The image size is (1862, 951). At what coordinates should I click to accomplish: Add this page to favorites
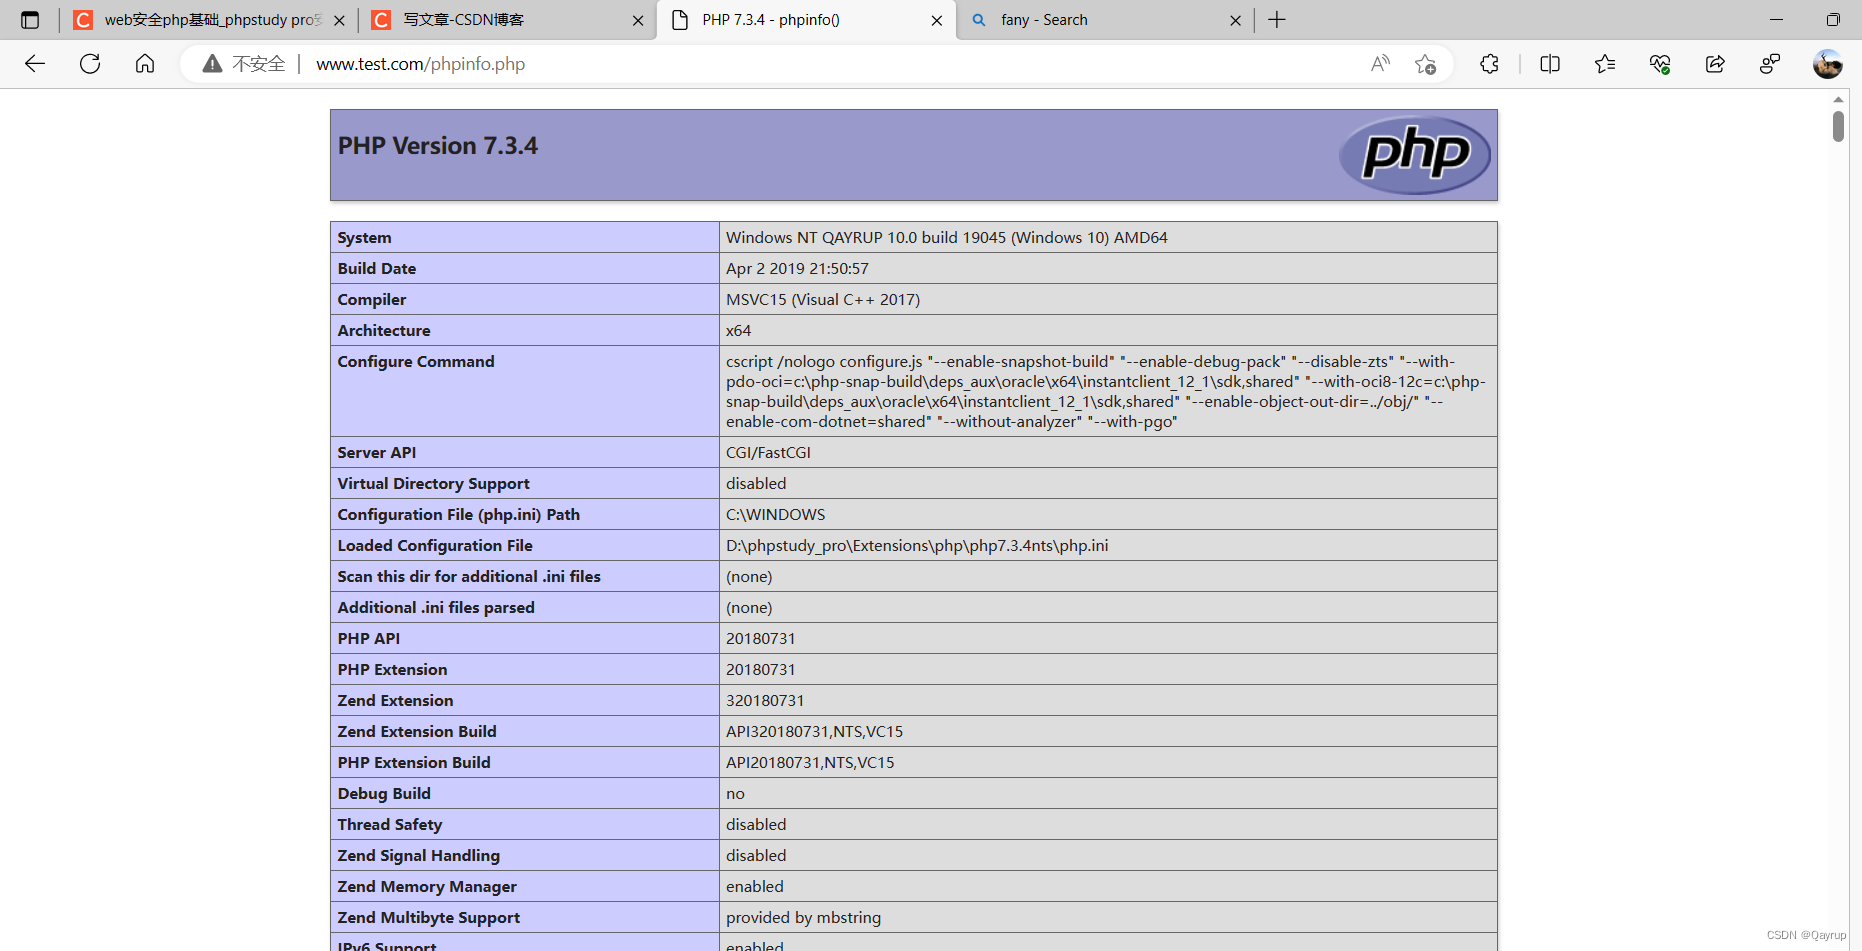click(1425, 64)
